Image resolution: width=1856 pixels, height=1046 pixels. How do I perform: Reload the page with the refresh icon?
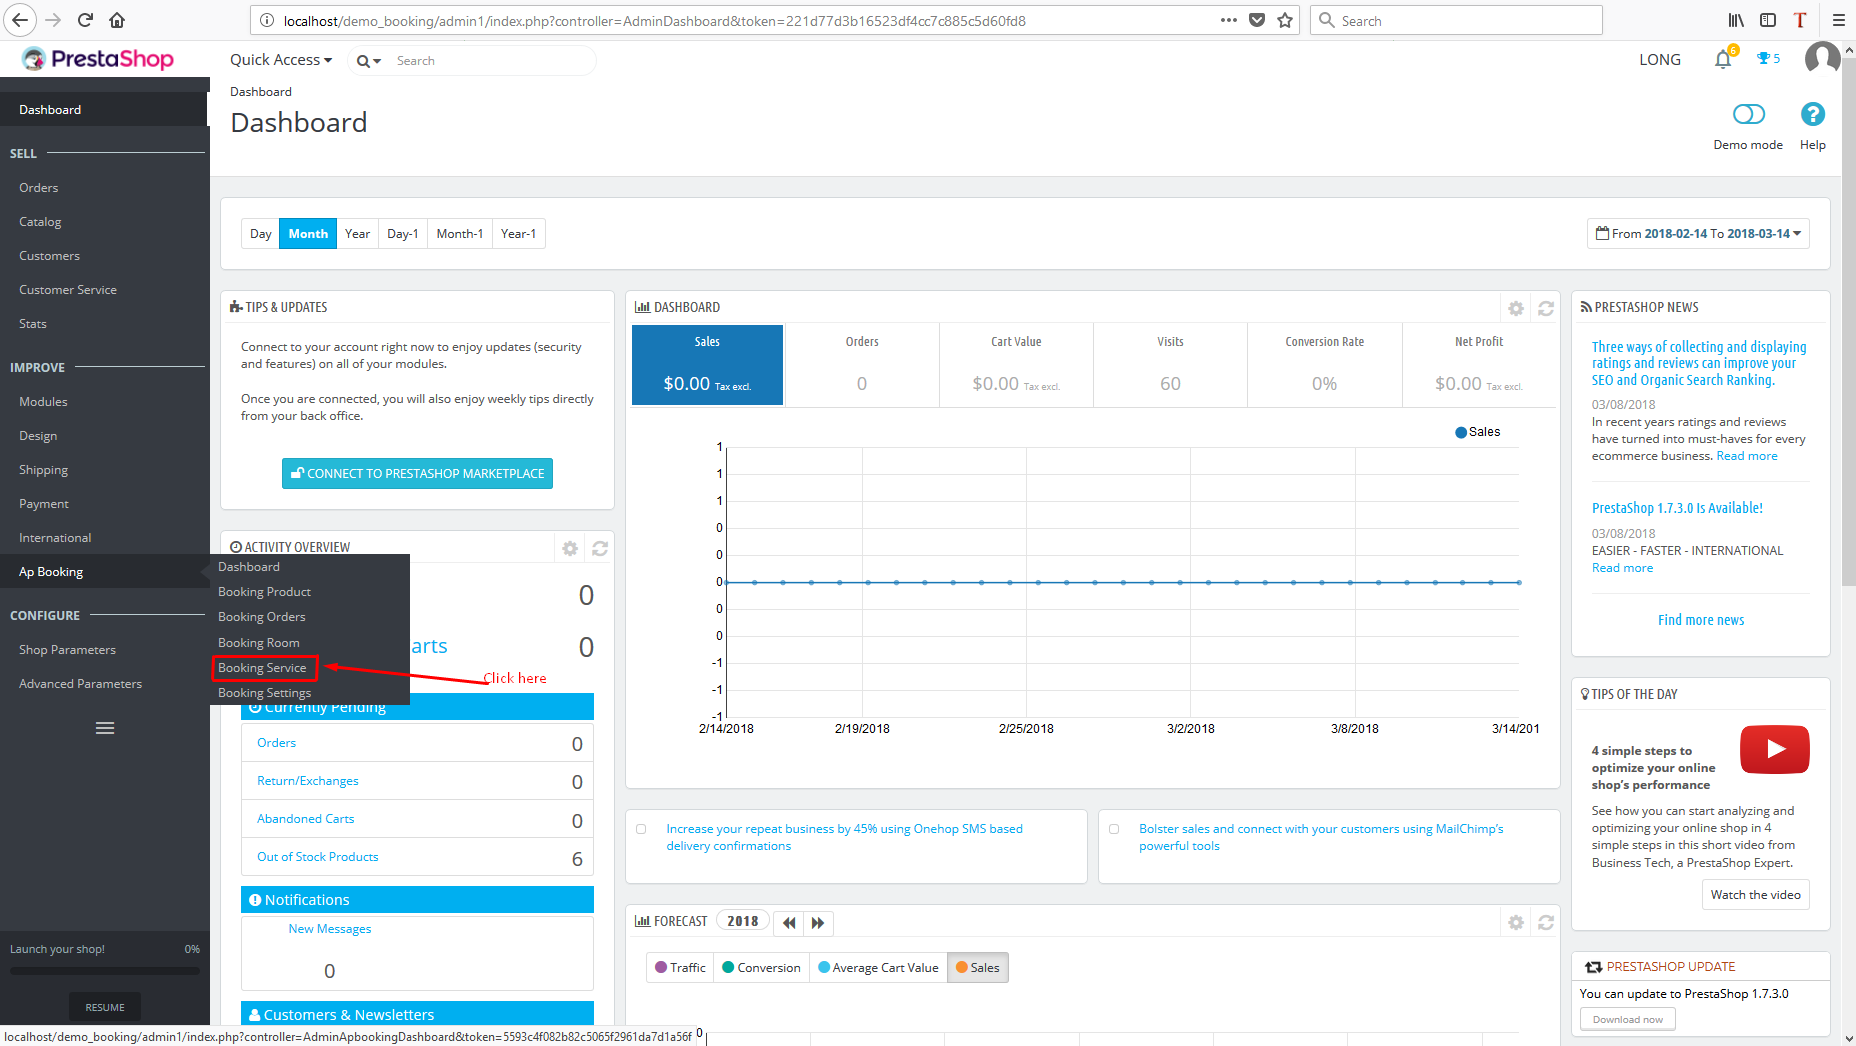click(x=85, y=20)
